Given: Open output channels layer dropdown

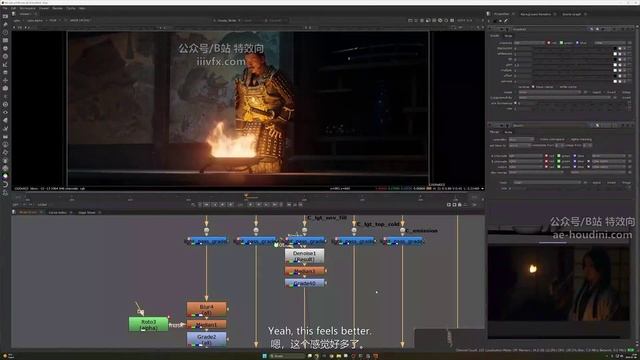Looking at the screenshot, I should pyautogui.click(x=526, y=167).
